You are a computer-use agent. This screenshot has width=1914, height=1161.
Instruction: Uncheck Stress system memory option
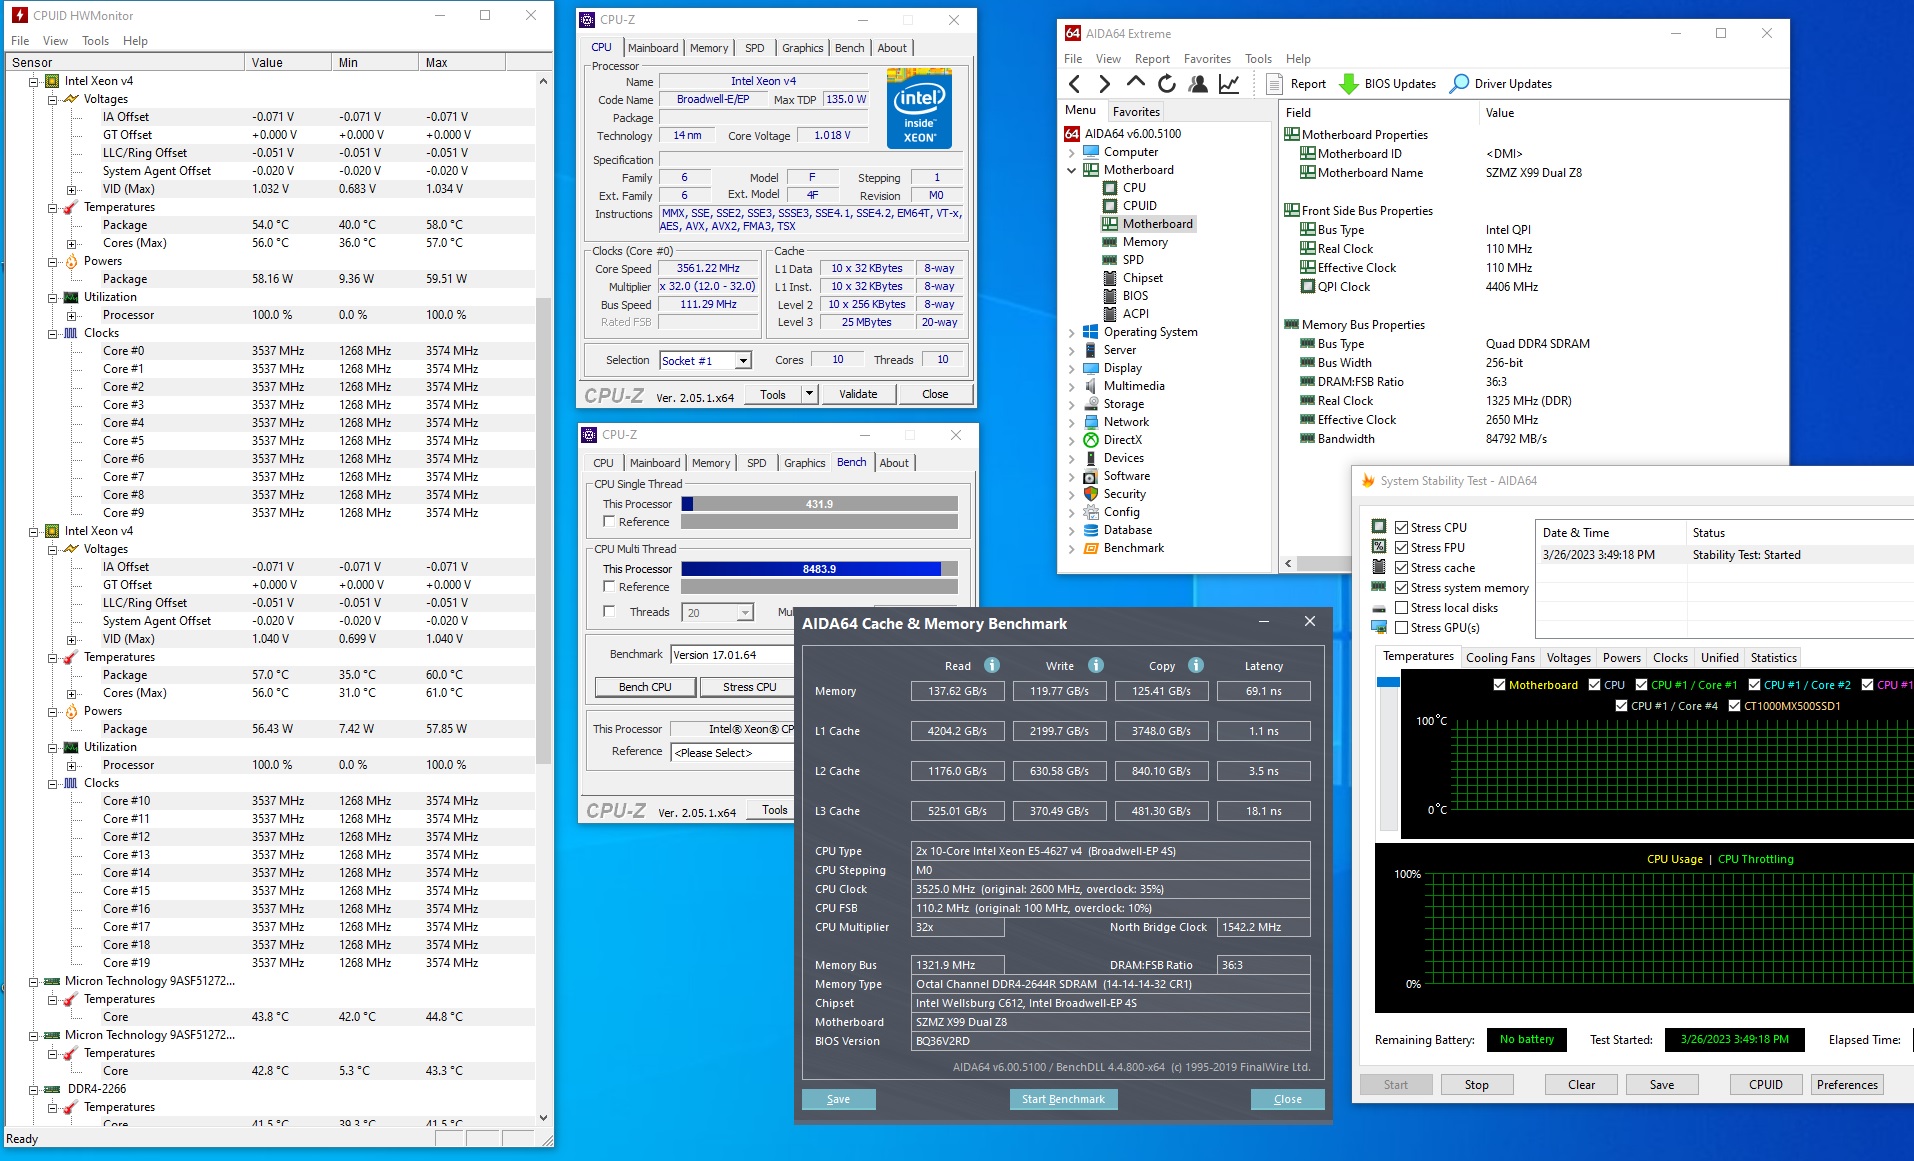(x=1402, y=588)
